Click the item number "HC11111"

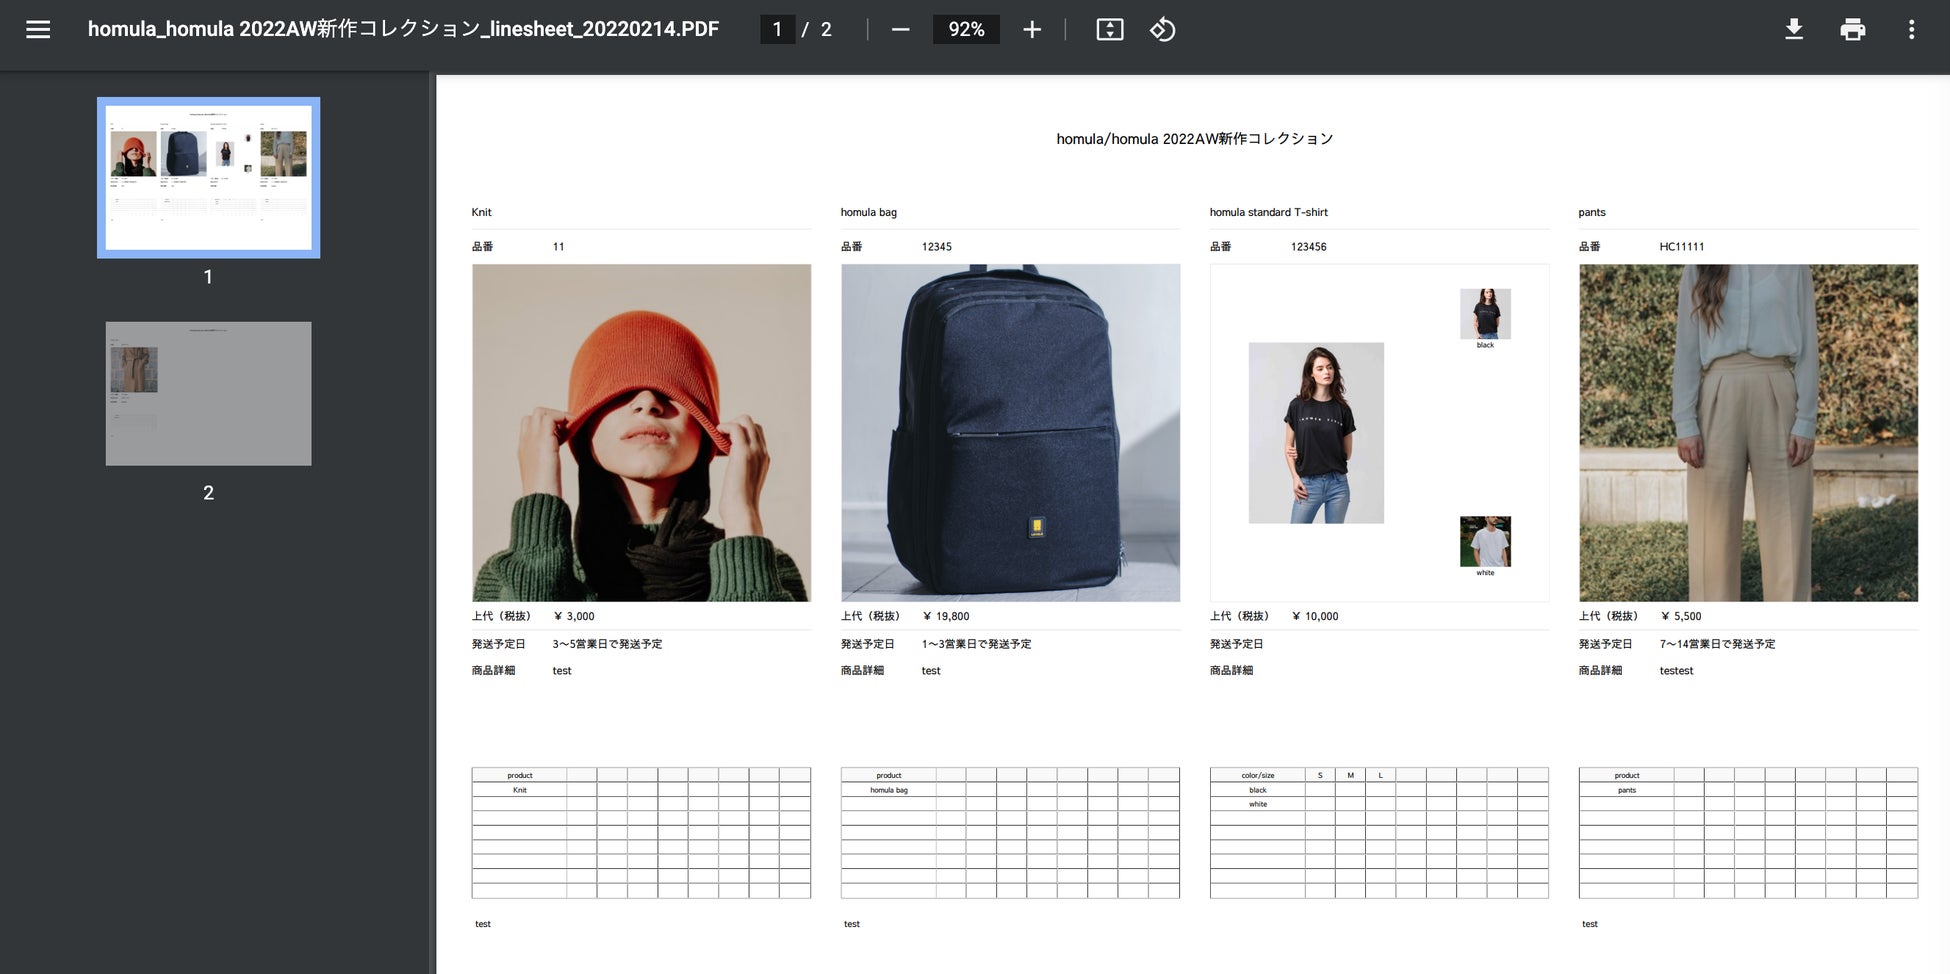(1682, 246)
